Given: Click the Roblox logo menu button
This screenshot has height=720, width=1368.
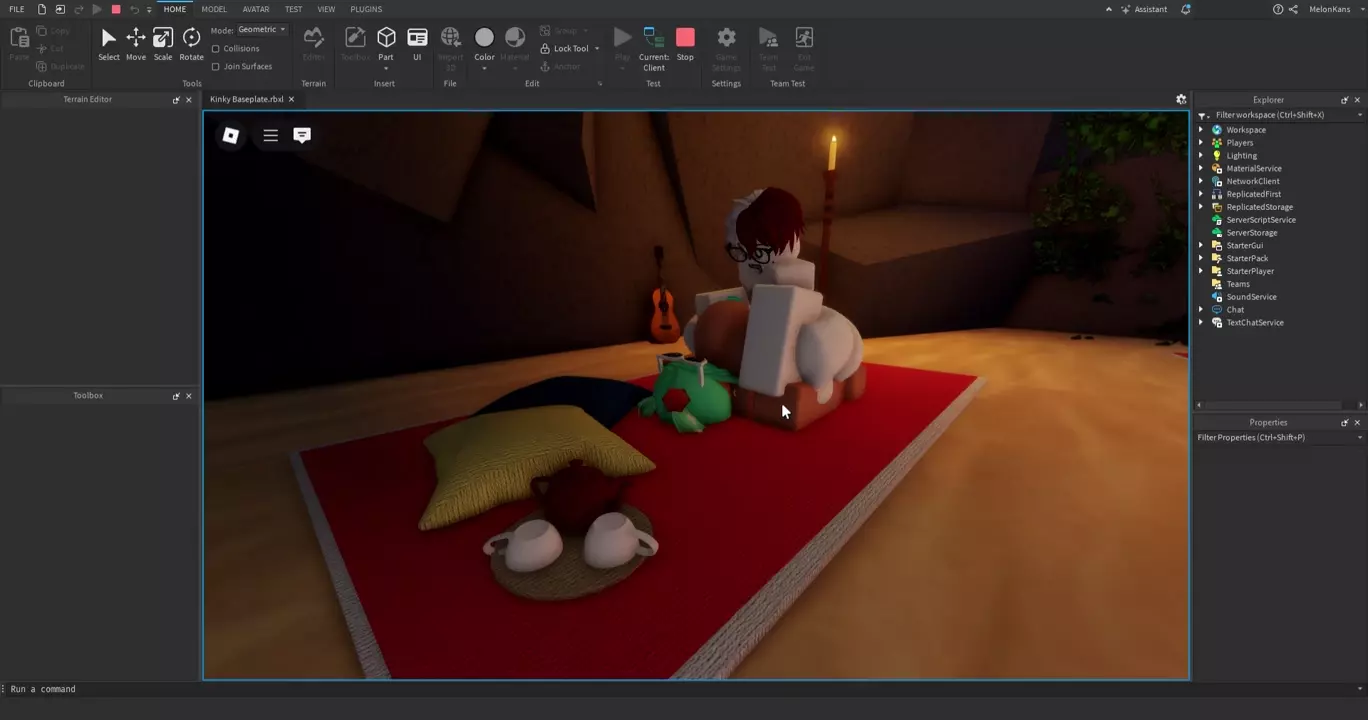Looking at the screenshot, I should point(231,135).
